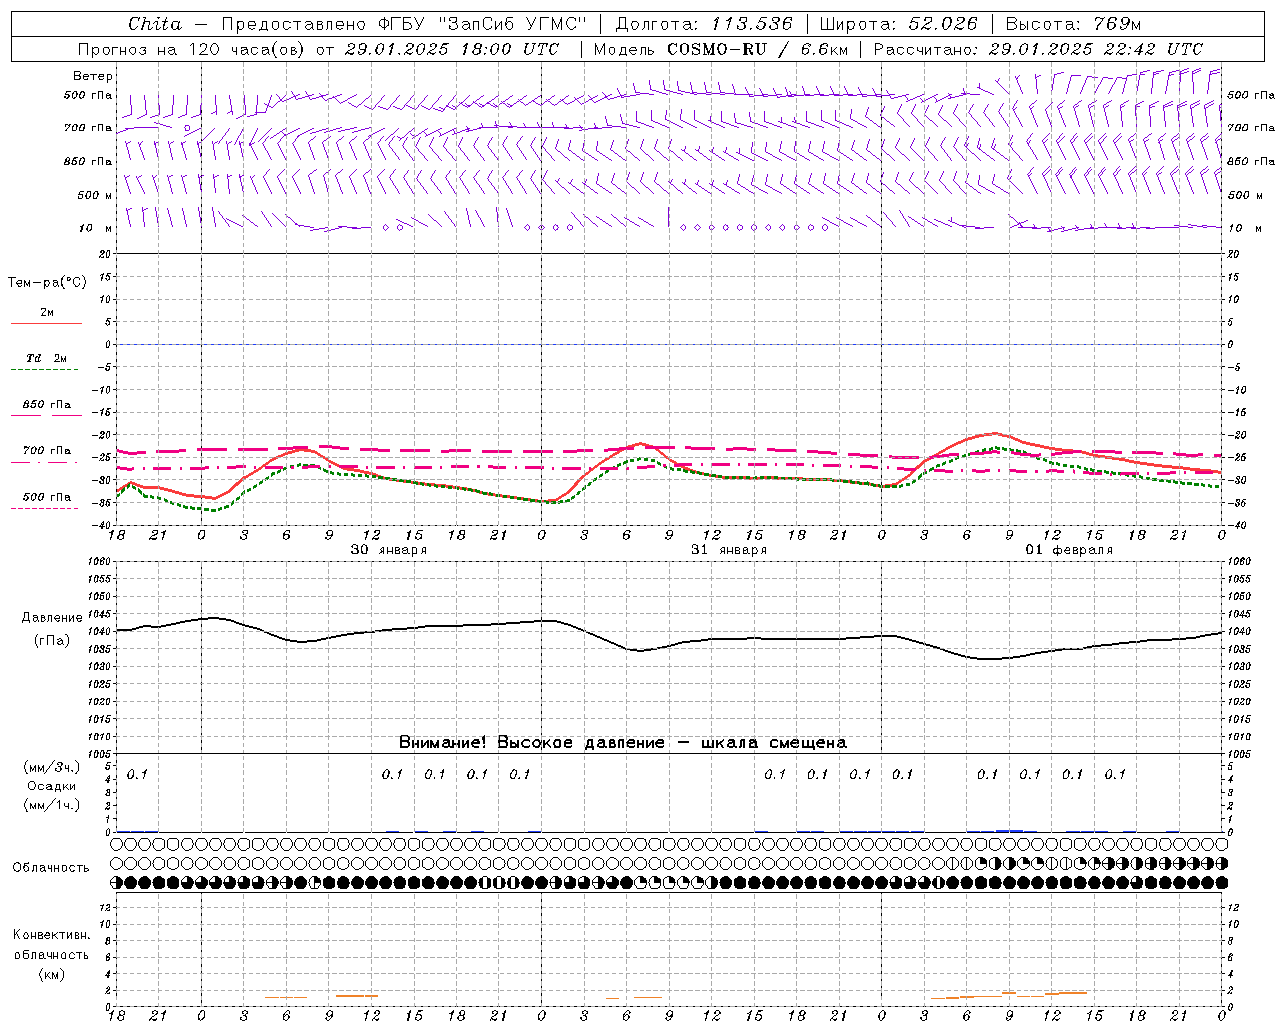Click the Осадки precipitation panel label
This screenshot has width=1280, height=1024.
(x=52, y=786)
